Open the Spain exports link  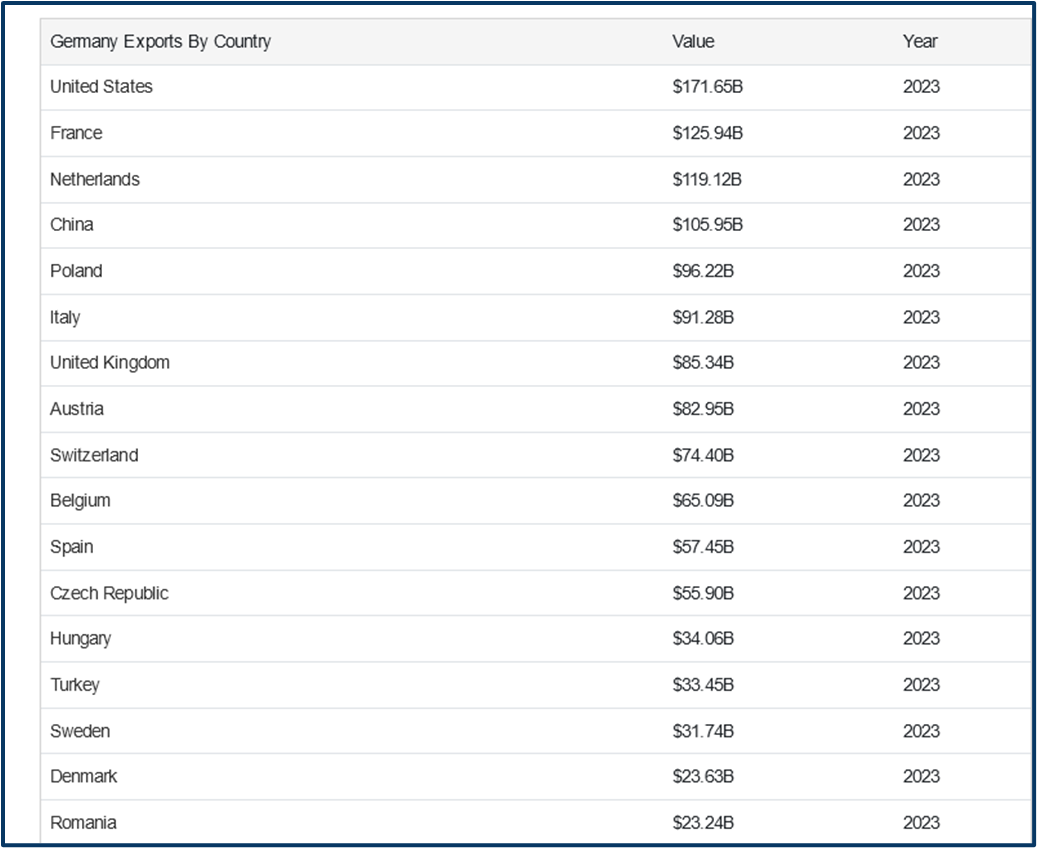[72, 547]
